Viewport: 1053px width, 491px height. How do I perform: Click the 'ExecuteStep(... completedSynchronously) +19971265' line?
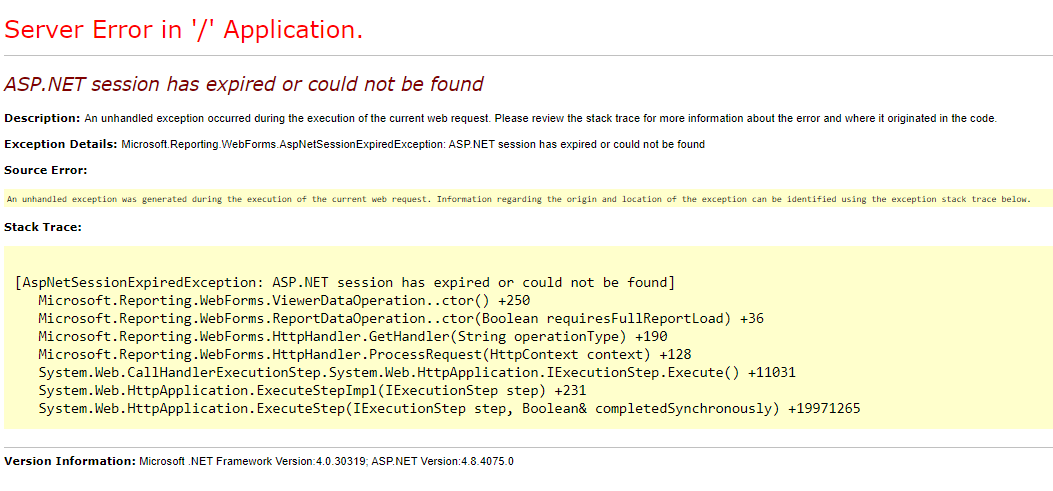point(449,409)
